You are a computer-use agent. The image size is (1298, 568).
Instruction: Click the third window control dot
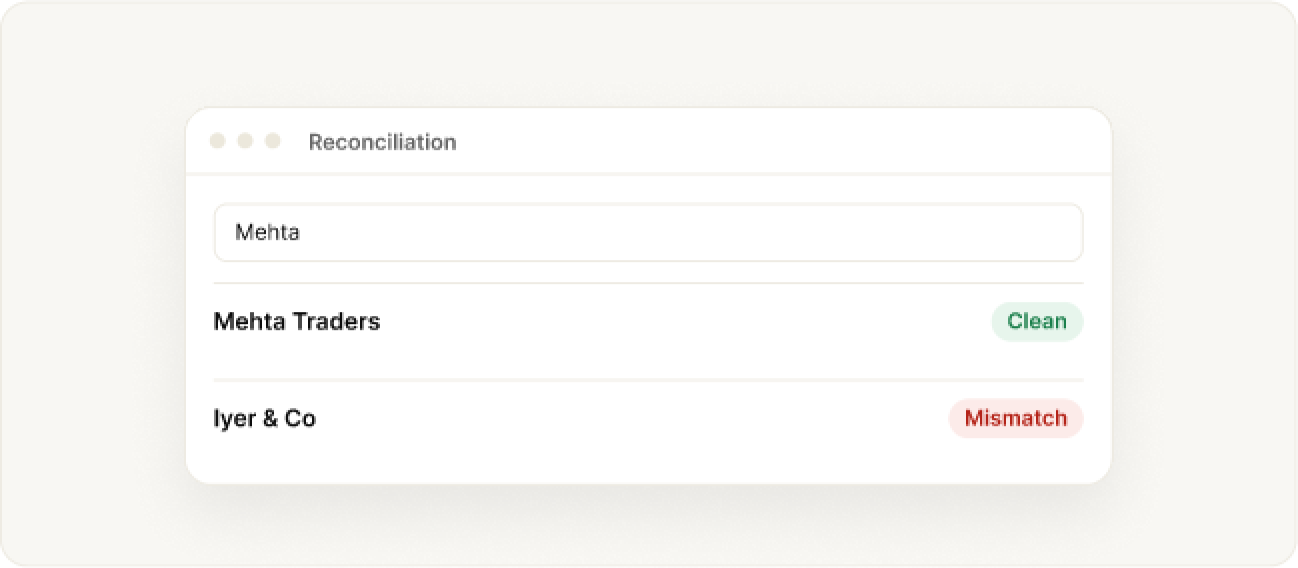(272, 141)
